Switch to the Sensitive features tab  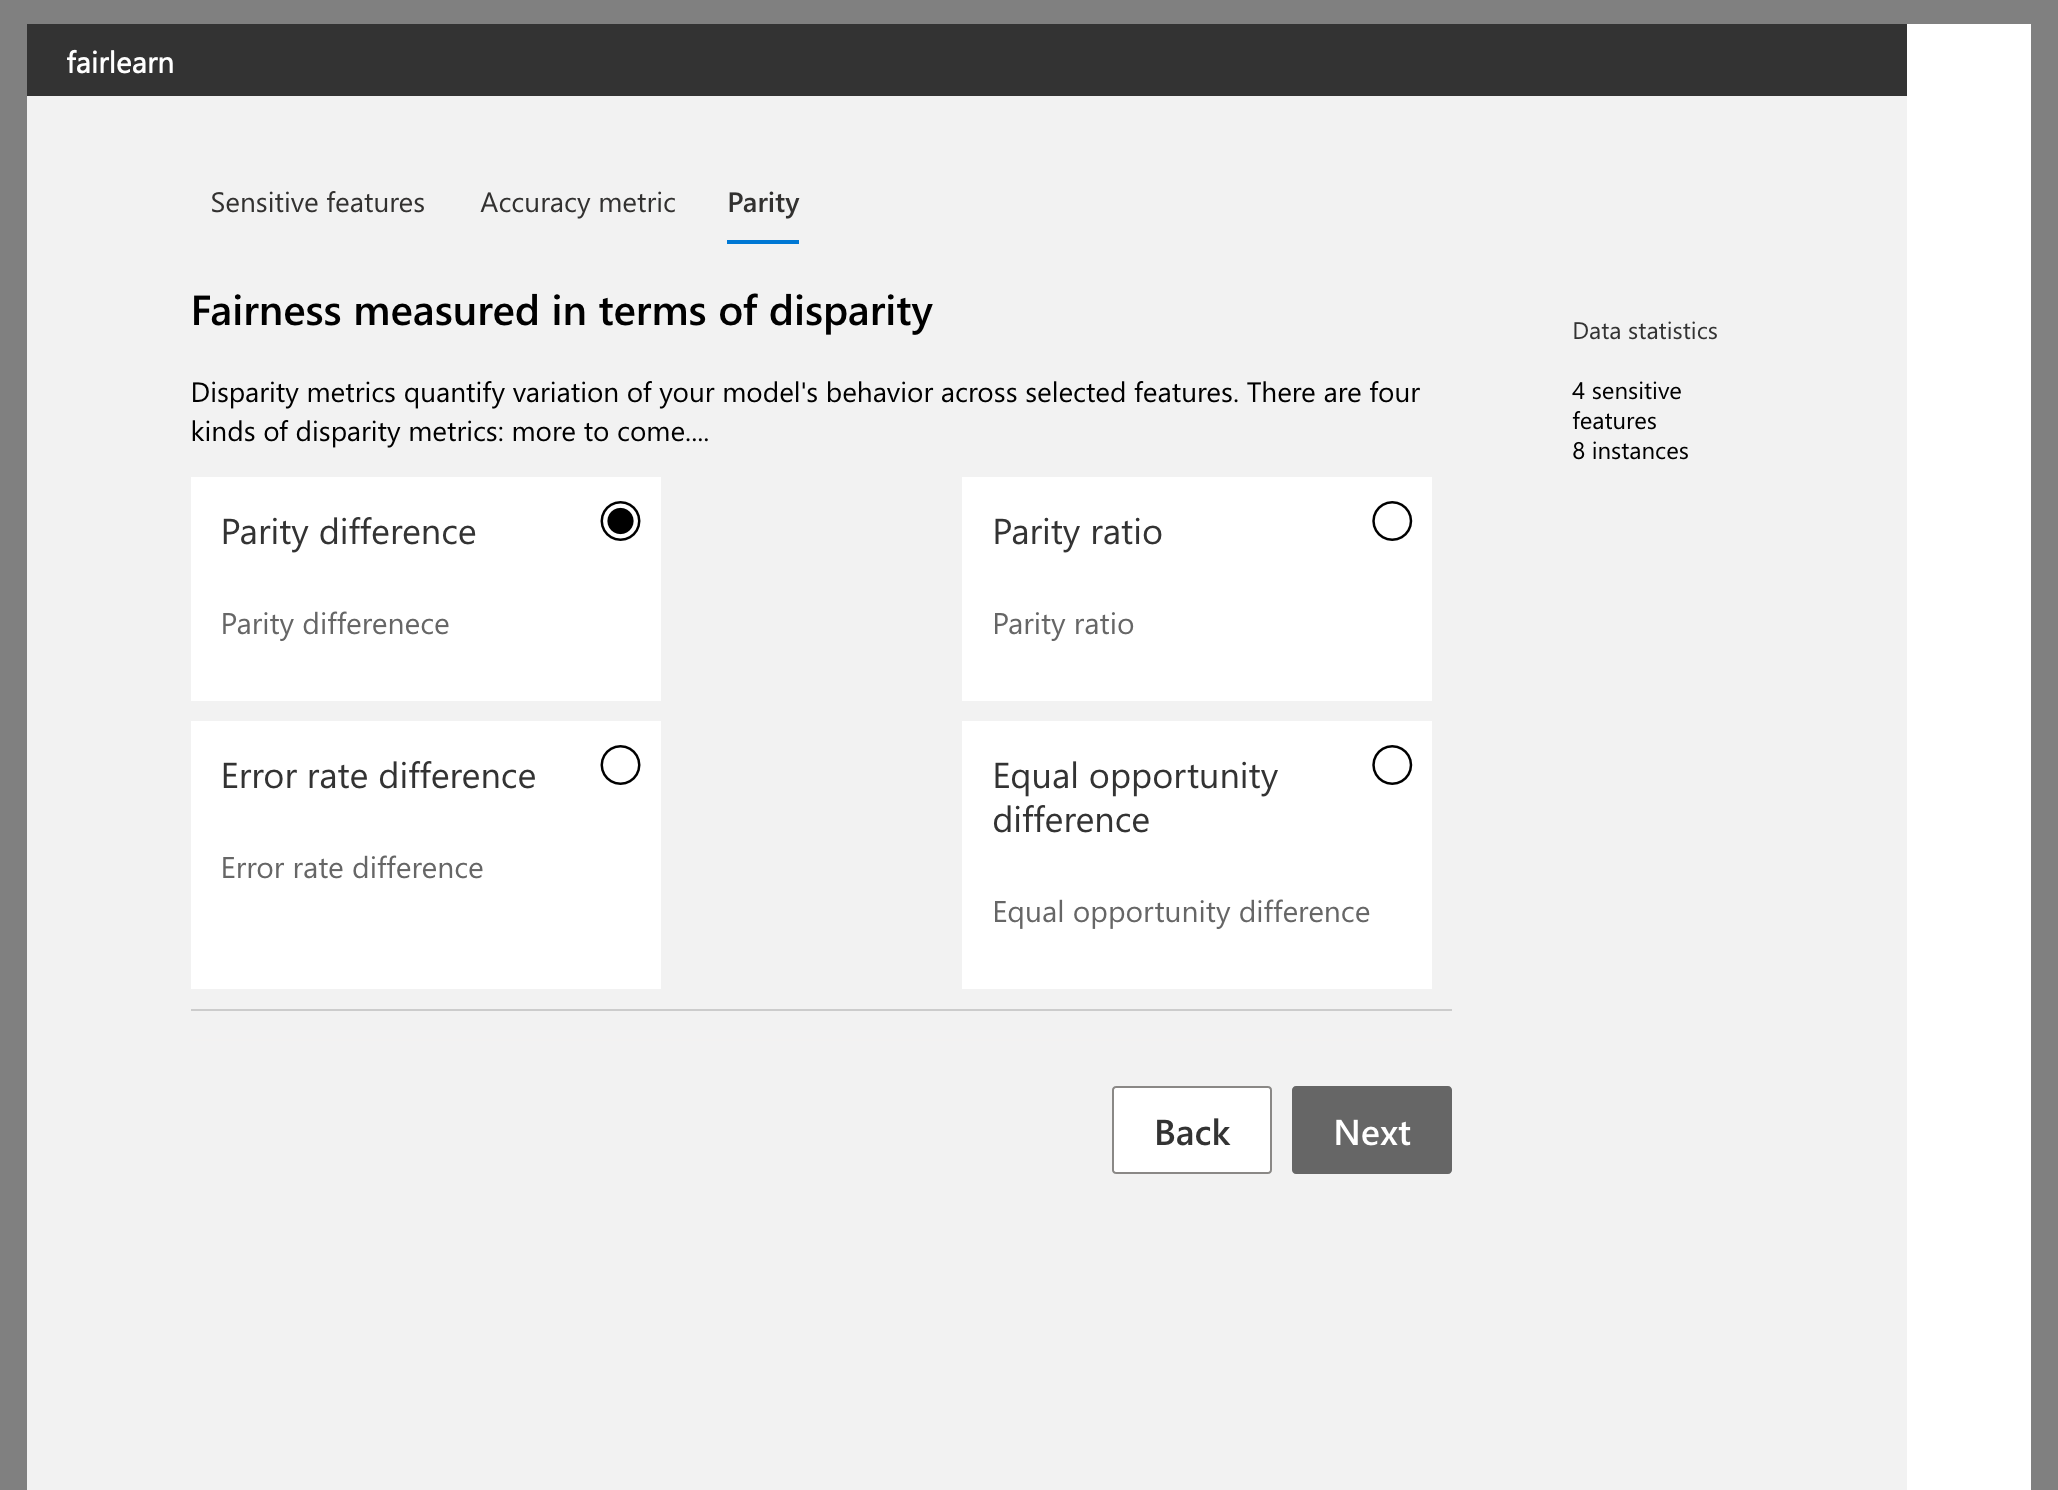(x=316, y=202)
